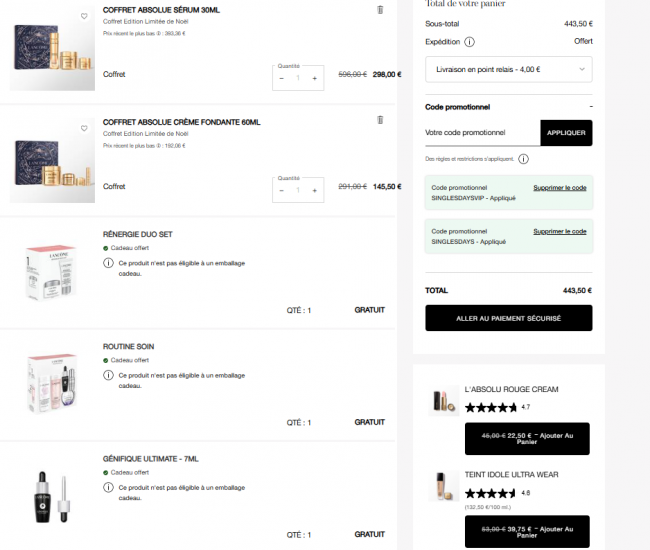Favorite the Coffret Absolue Crème Fondante
This screenshot has width=650, height=550.
point(84,128)
